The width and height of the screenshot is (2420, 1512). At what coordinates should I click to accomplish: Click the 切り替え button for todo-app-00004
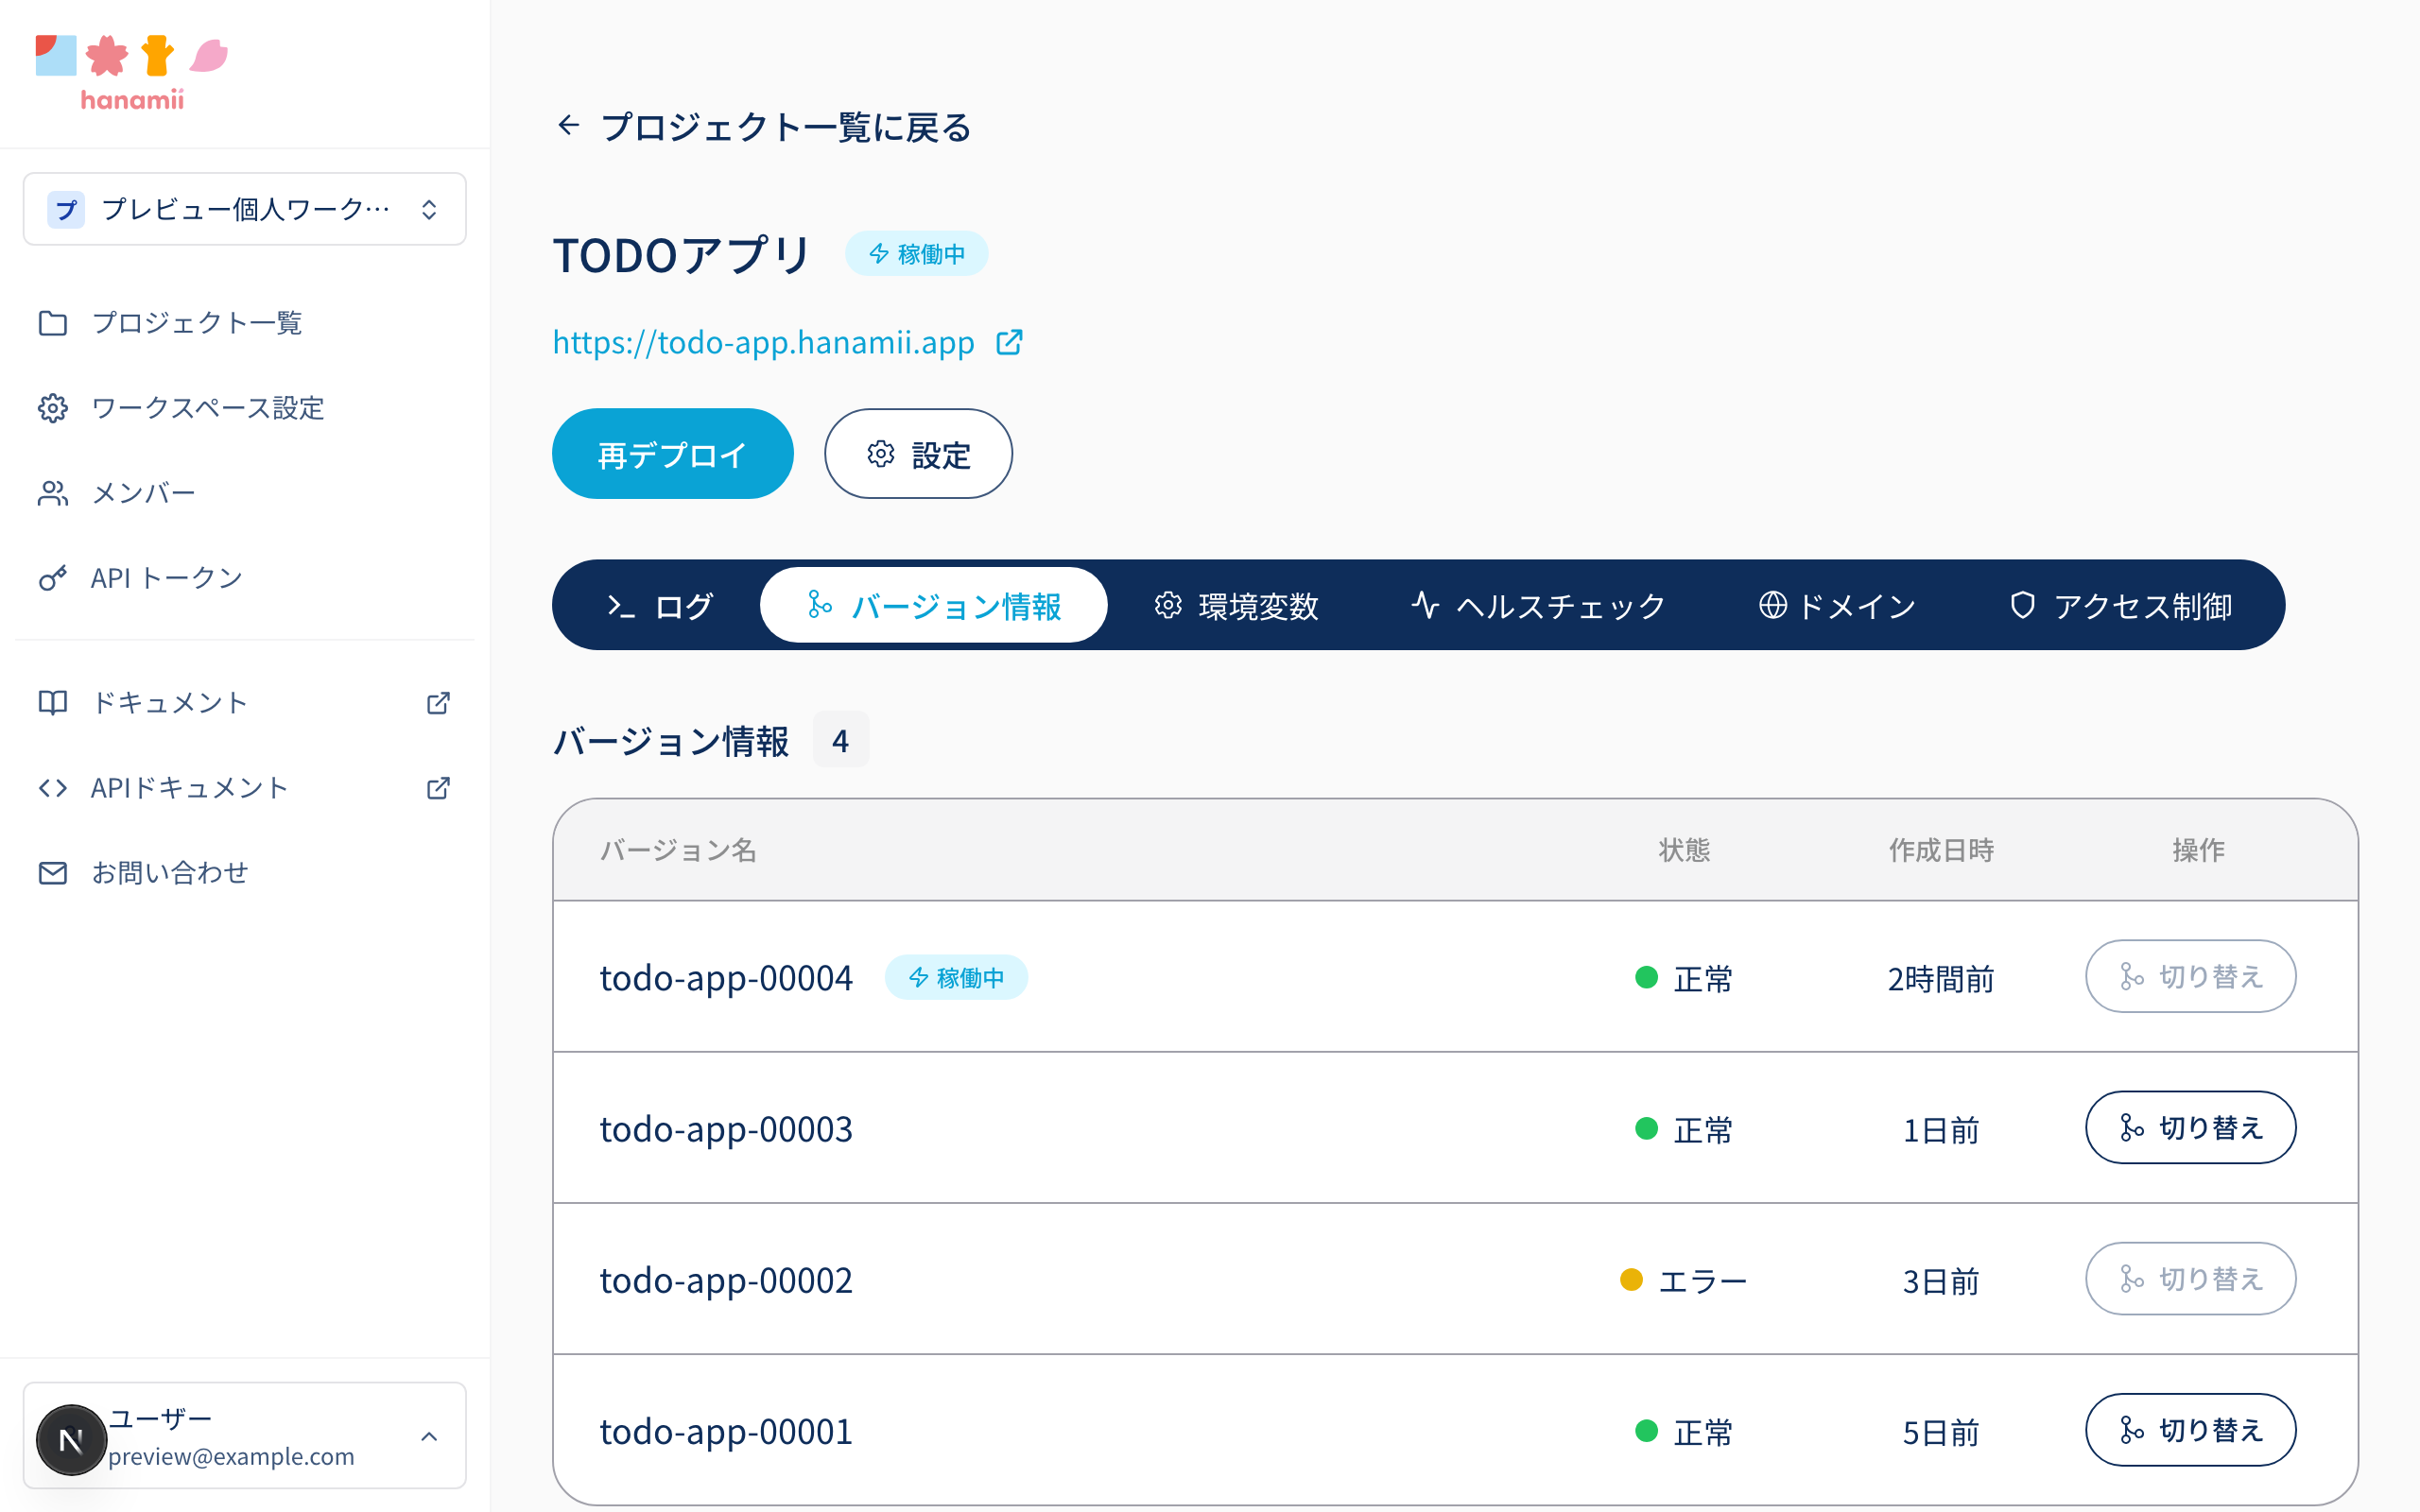pos(2190,976)
